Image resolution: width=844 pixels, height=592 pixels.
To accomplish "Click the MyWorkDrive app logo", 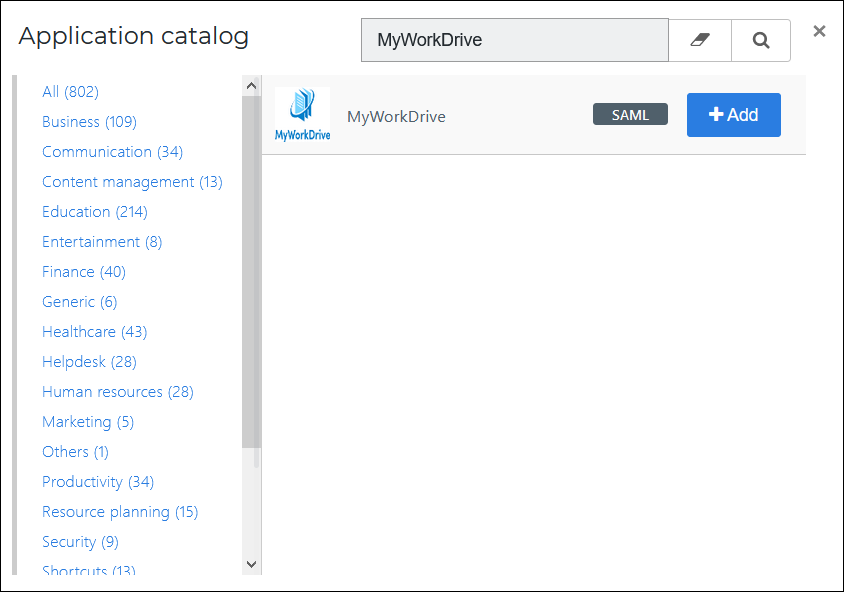I will tap(303, 115).
